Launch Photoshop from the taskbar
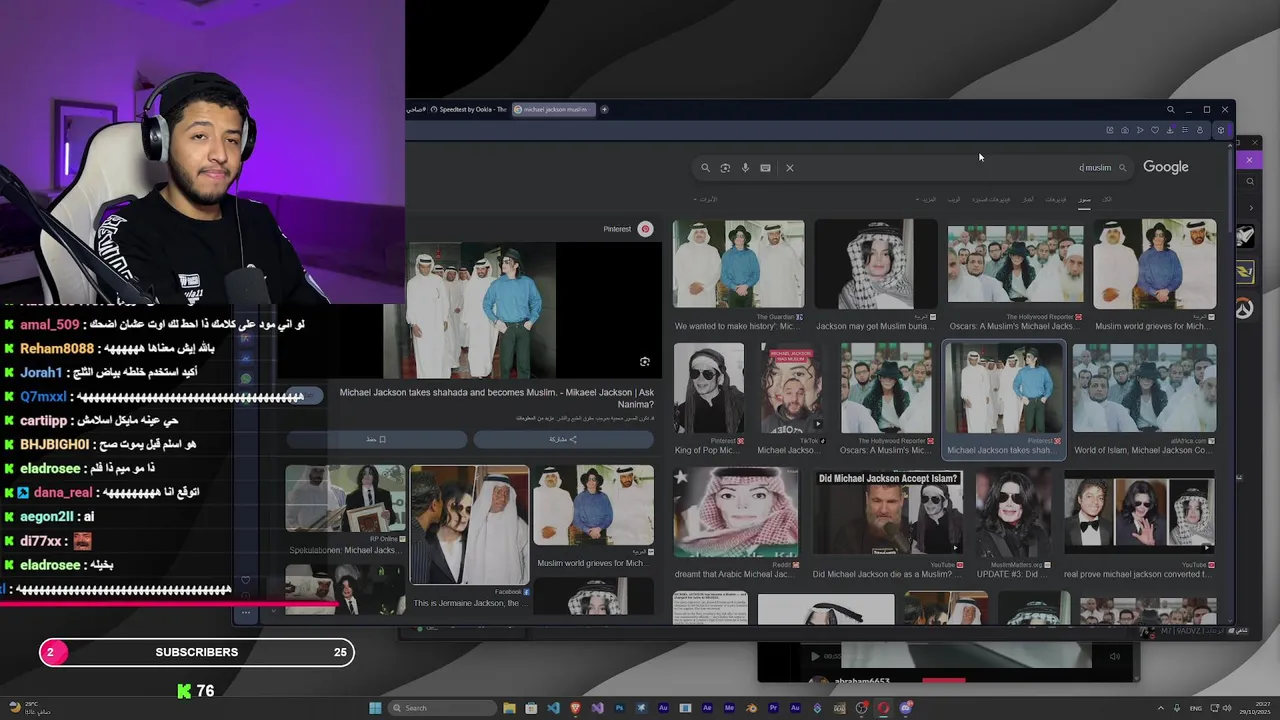Viewport: 1280px width, 720px height. coord(619,708)
